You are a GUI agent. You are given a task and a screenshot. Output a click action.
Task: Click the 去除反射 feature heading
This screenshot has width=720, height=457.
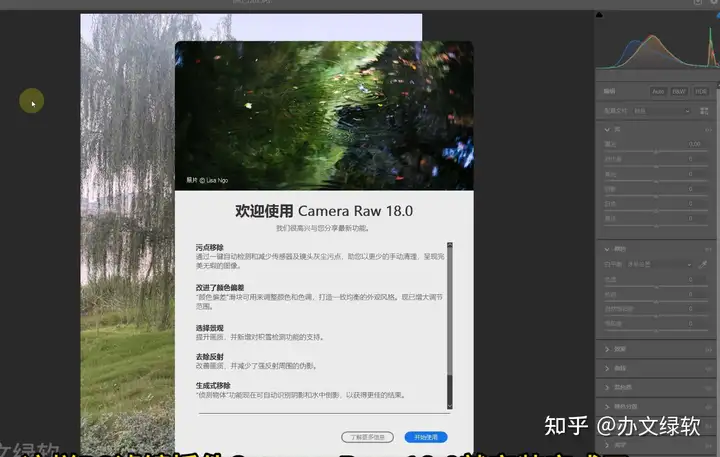coord(210,356)
